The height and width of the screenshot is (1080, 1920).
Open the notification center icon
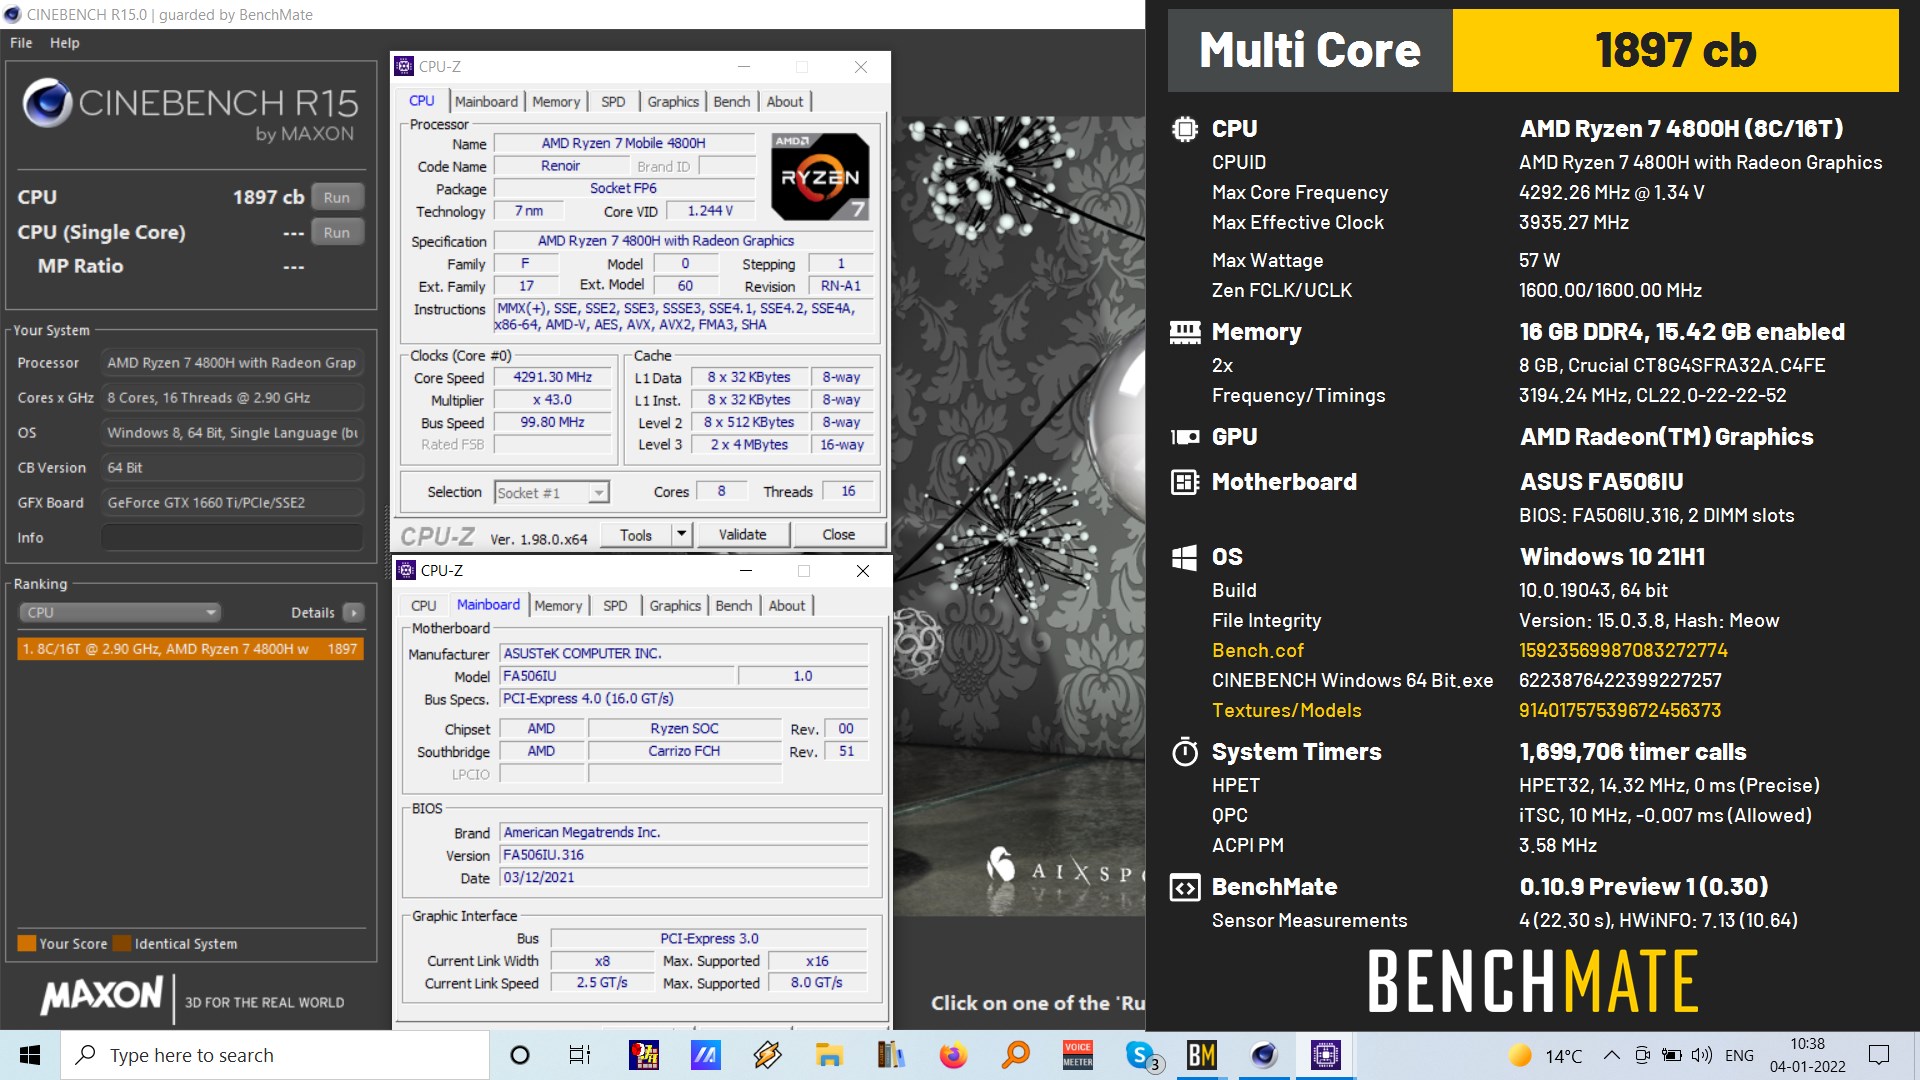(1879, 1055)
